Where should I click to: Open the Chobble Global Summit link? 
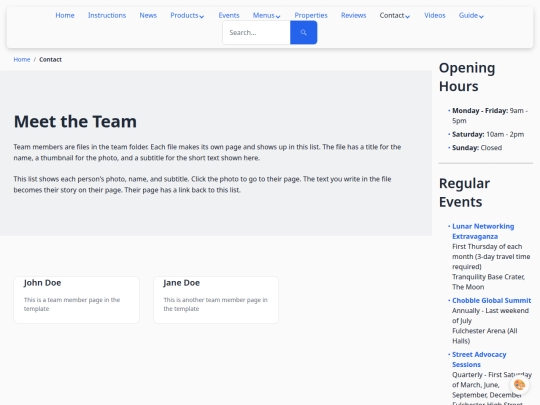pyautogui.click(x=491, y=300)
